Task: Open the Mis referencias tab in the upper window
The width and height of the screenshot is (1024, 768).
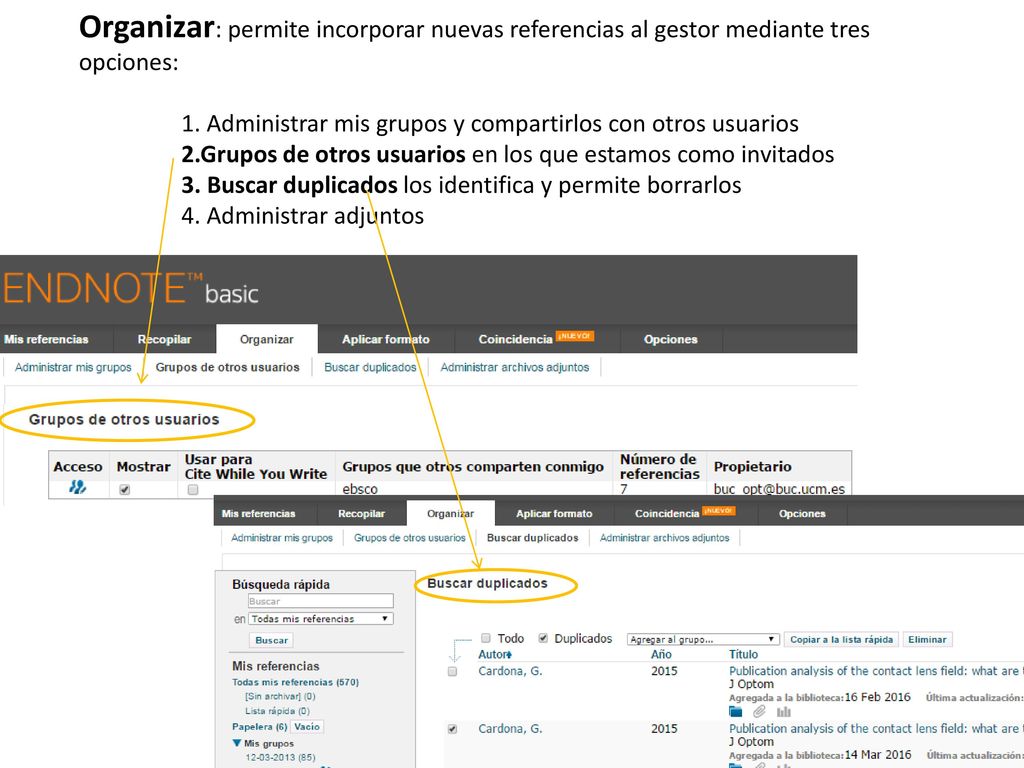Action: (x=46, y=340)
